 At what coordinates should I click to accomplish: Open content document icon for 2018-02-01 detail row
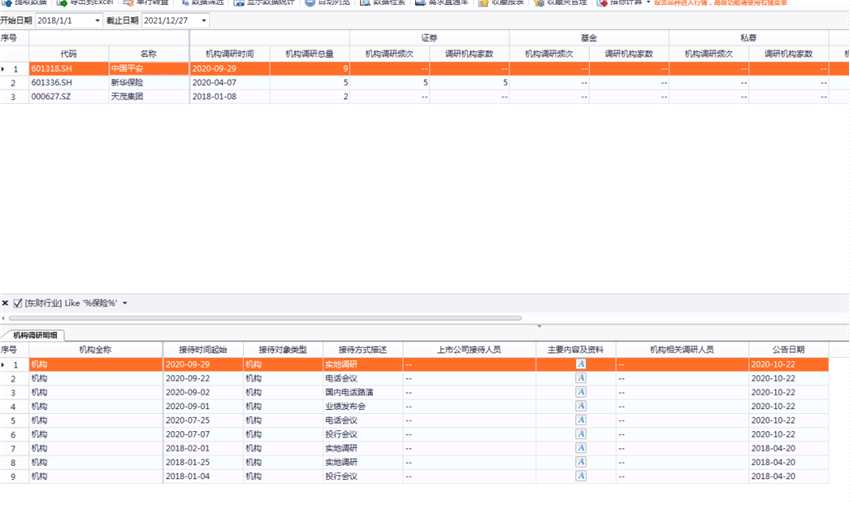(x=581, y=448)
